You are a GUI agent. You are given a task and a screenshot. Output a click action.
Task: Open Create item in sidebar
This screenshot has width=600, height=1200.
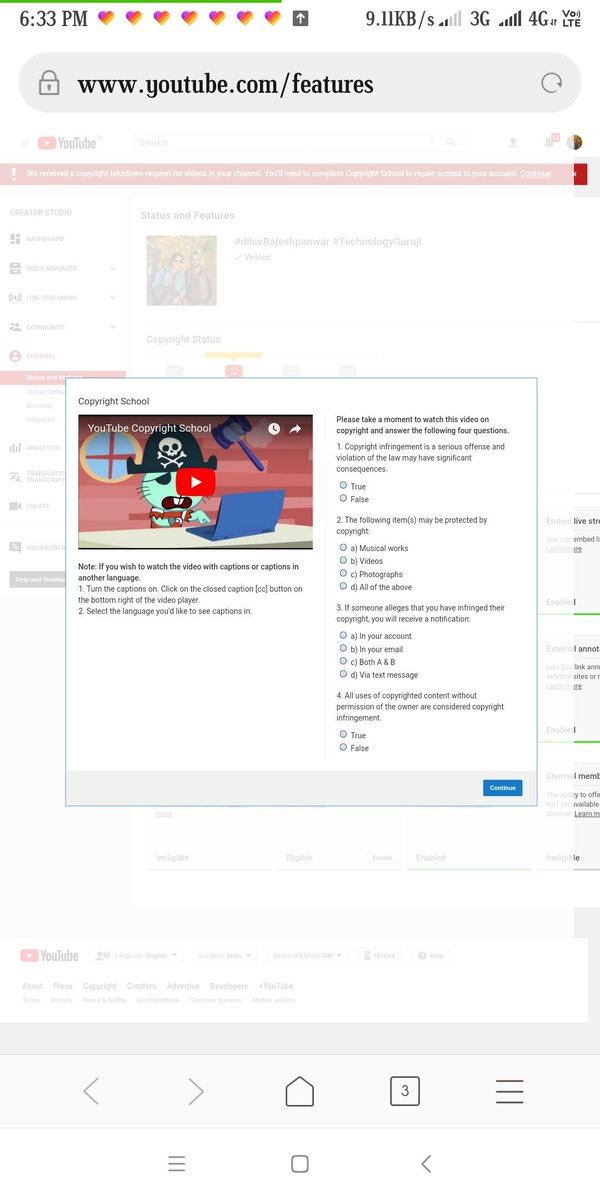coord(30,506)
